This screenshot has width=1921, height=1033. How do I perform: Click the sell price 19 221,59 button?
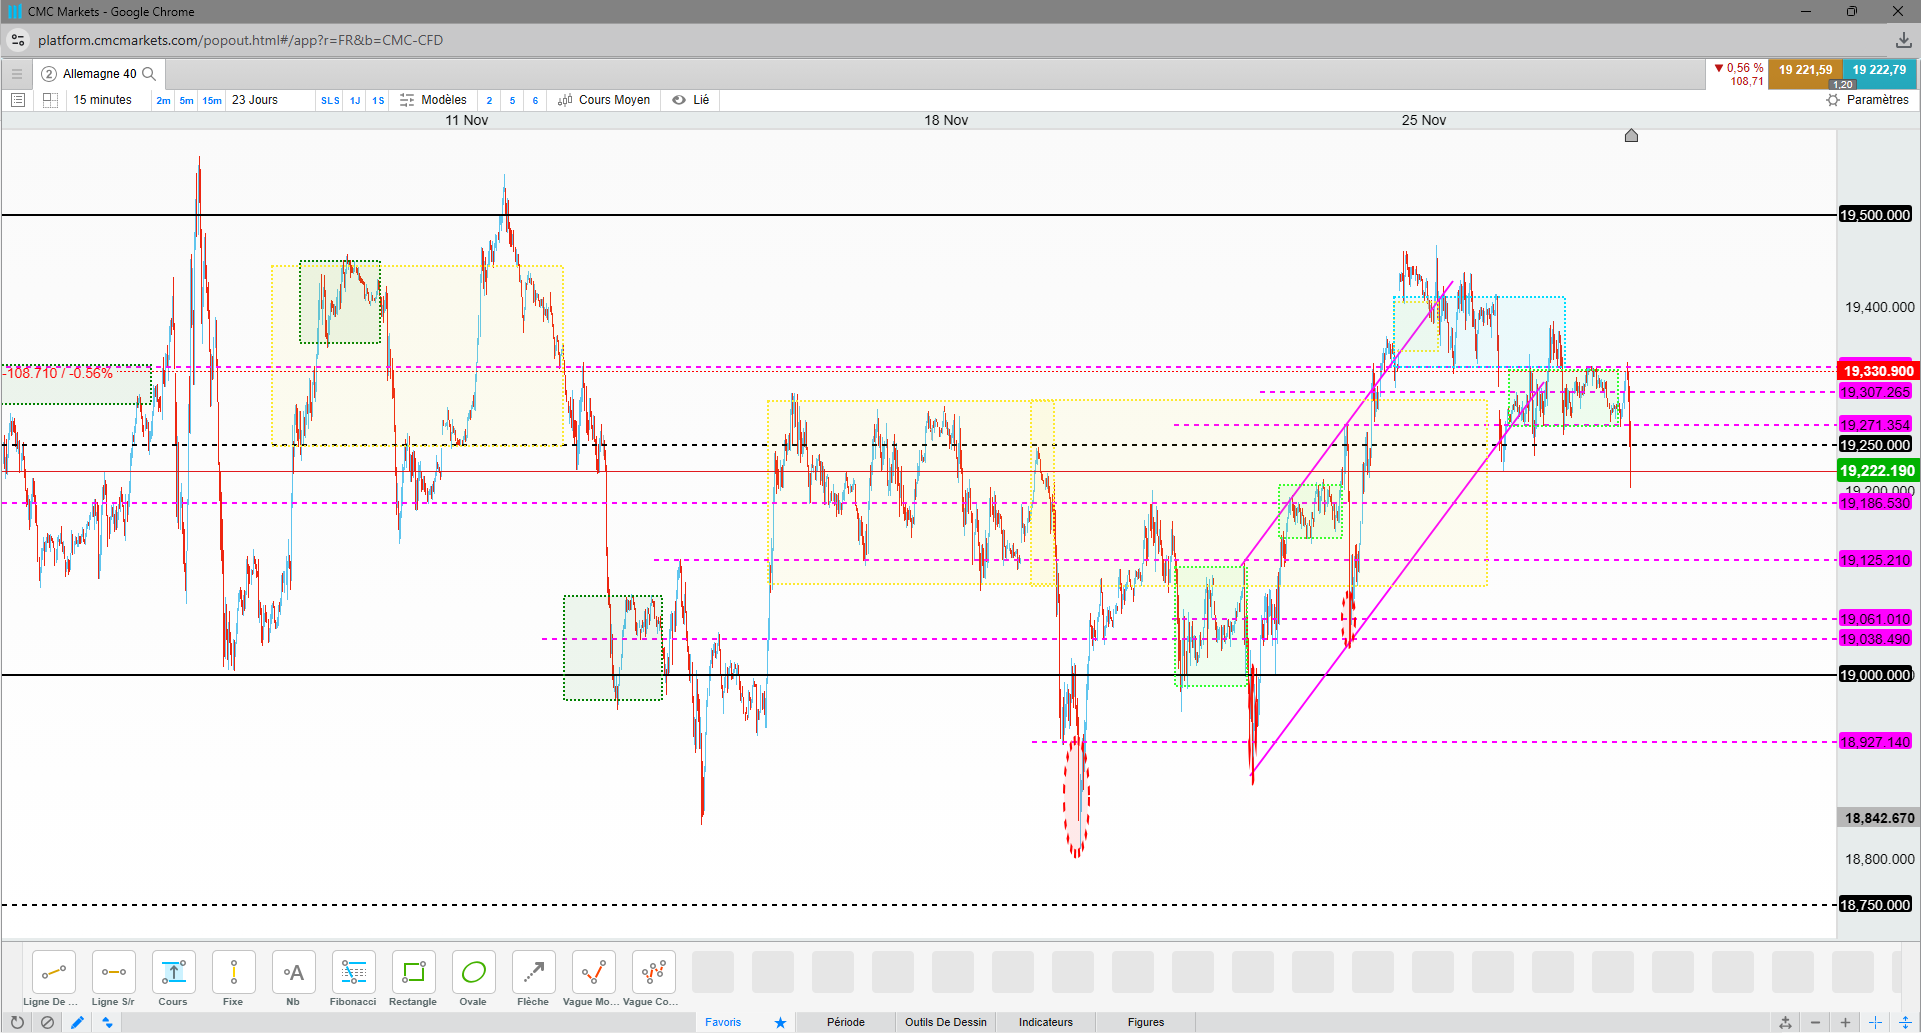click(1805, 74)
